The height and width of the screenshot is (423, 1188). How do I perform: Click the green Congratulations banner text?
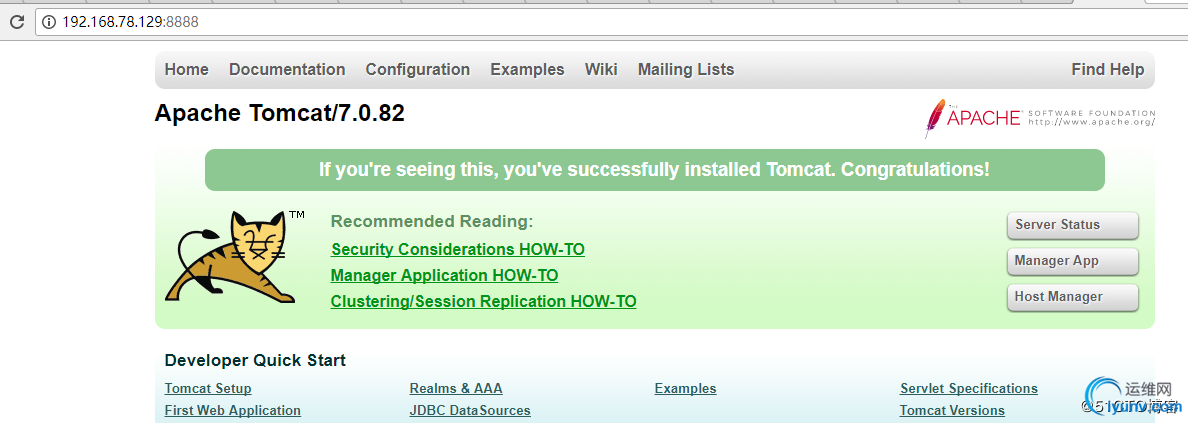tap(655, 170)
